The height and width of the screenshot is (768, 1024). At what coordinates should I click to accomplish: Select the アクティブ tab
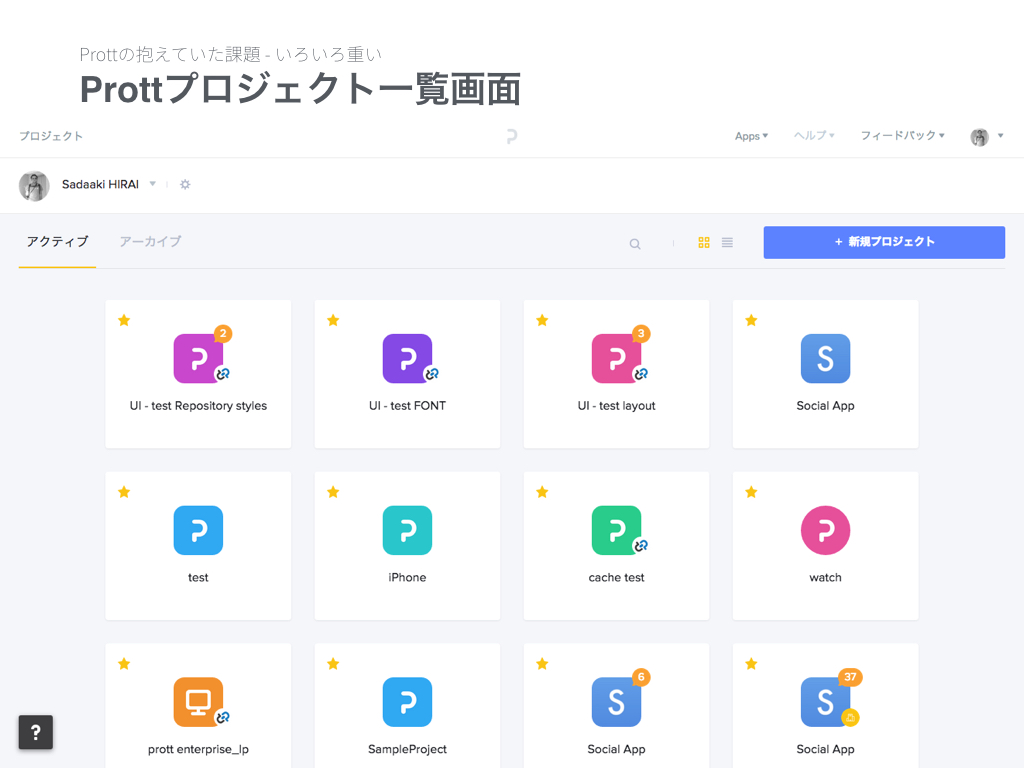(57, 242)
